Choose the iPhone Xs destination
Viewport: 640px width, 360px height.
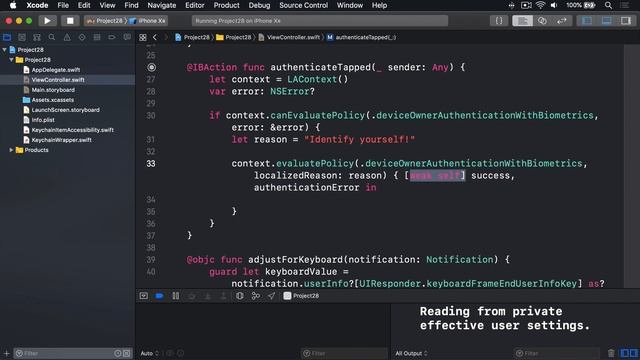147,20
